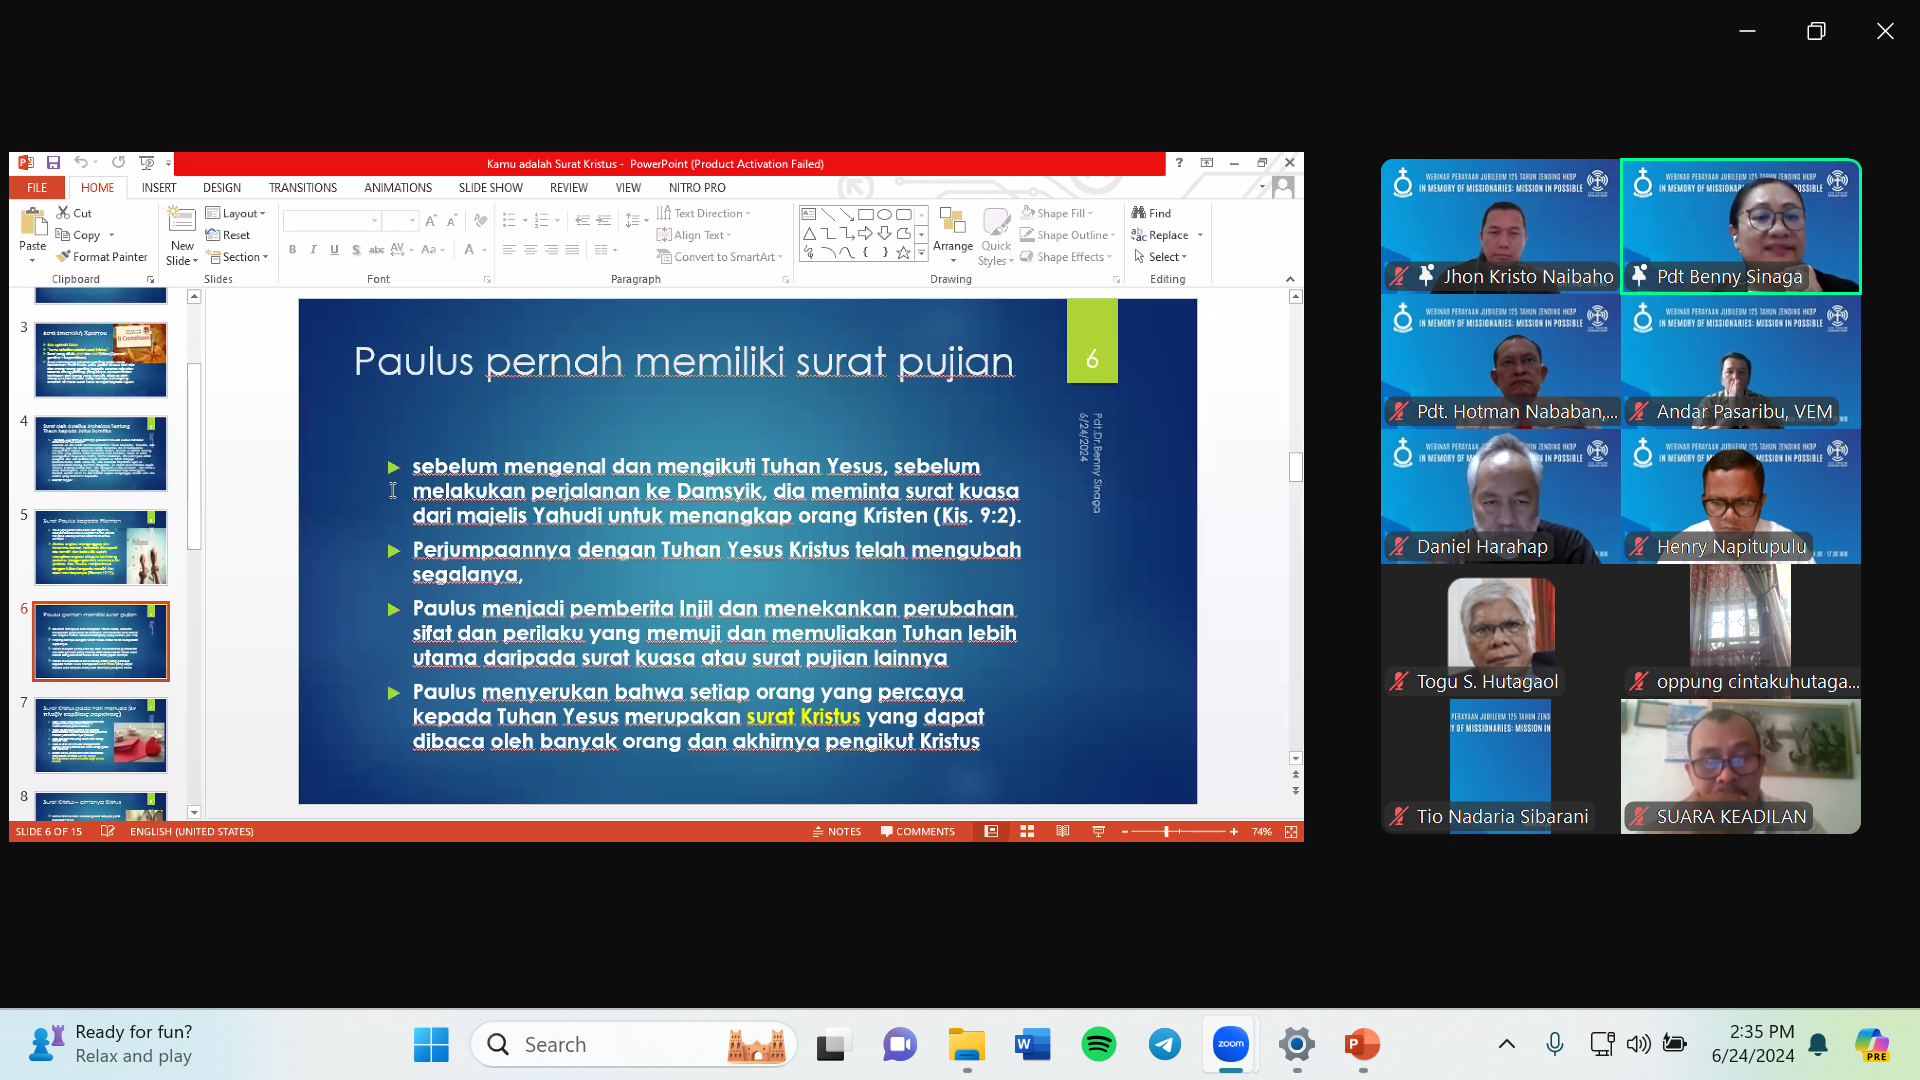This screenshot has width=1920, height=1080.
Task: Select slide 5 thumbnail
Action: (x=101, y=547)
